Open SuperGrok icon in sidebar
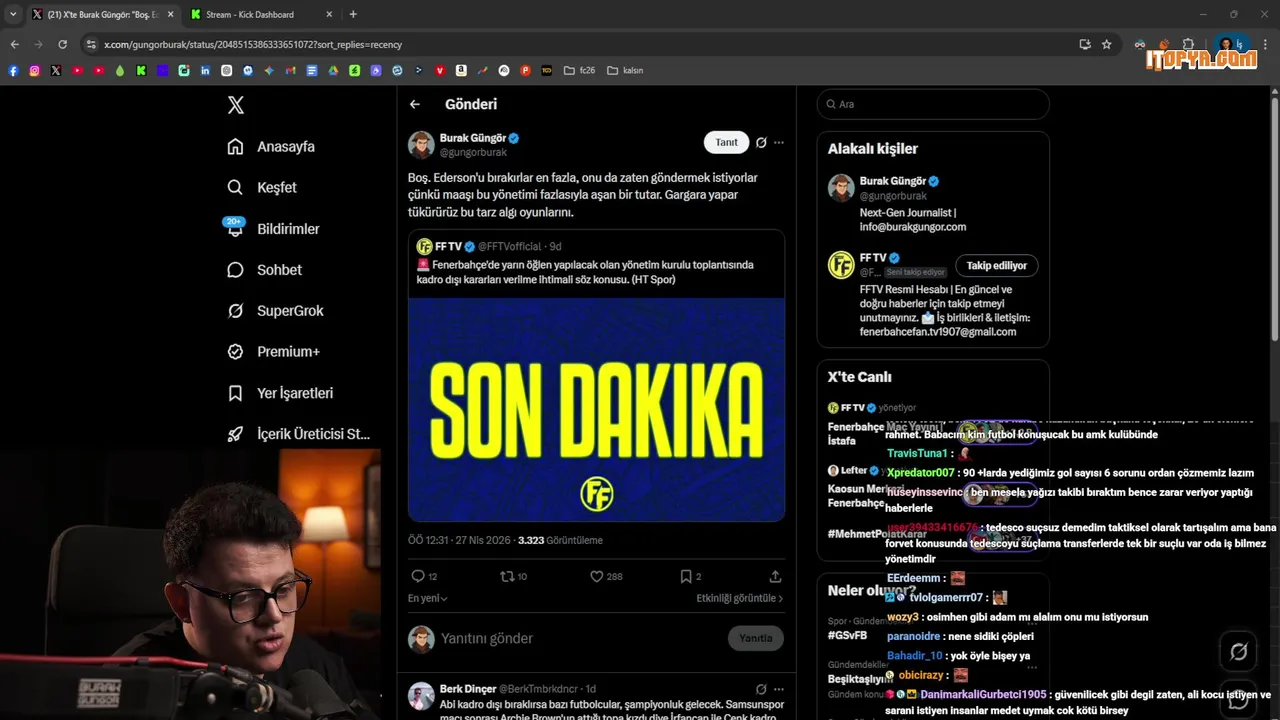Viewport: 1280px width, 720px height. coord(235,311)
